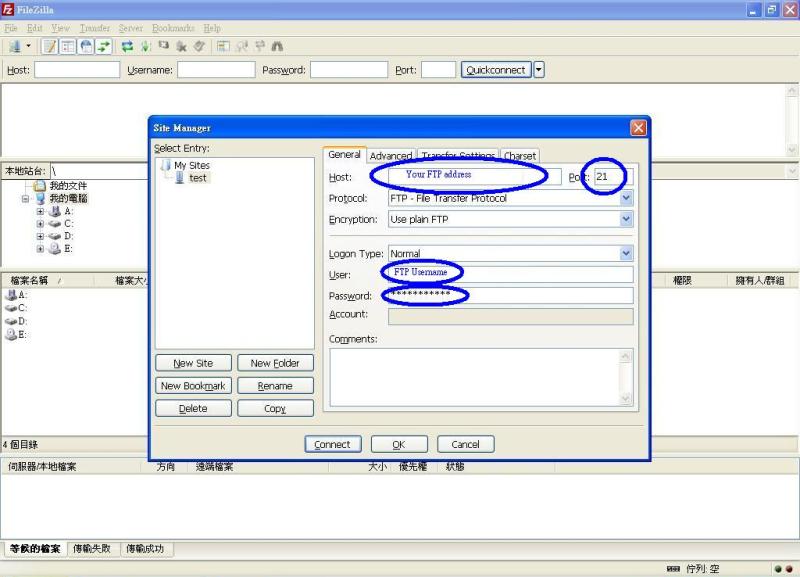
Task: Expand the E: drive in local tree
Action: coord(40,249)
